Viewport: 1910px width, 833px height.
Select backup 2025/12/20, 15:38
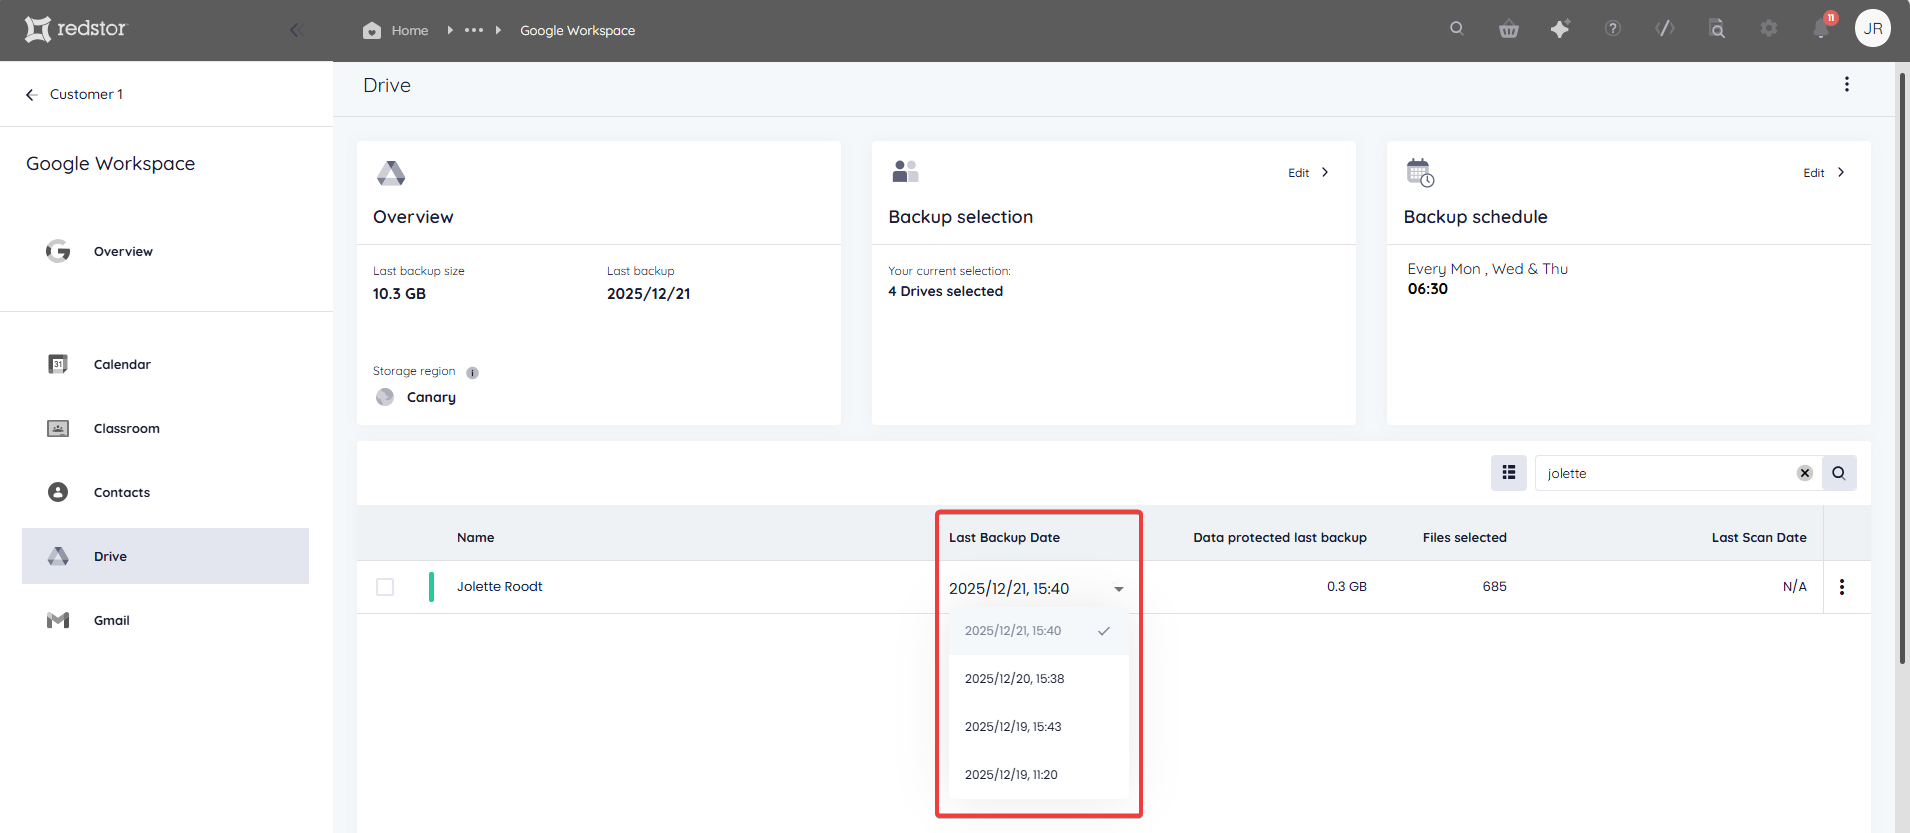point(1039,679)
